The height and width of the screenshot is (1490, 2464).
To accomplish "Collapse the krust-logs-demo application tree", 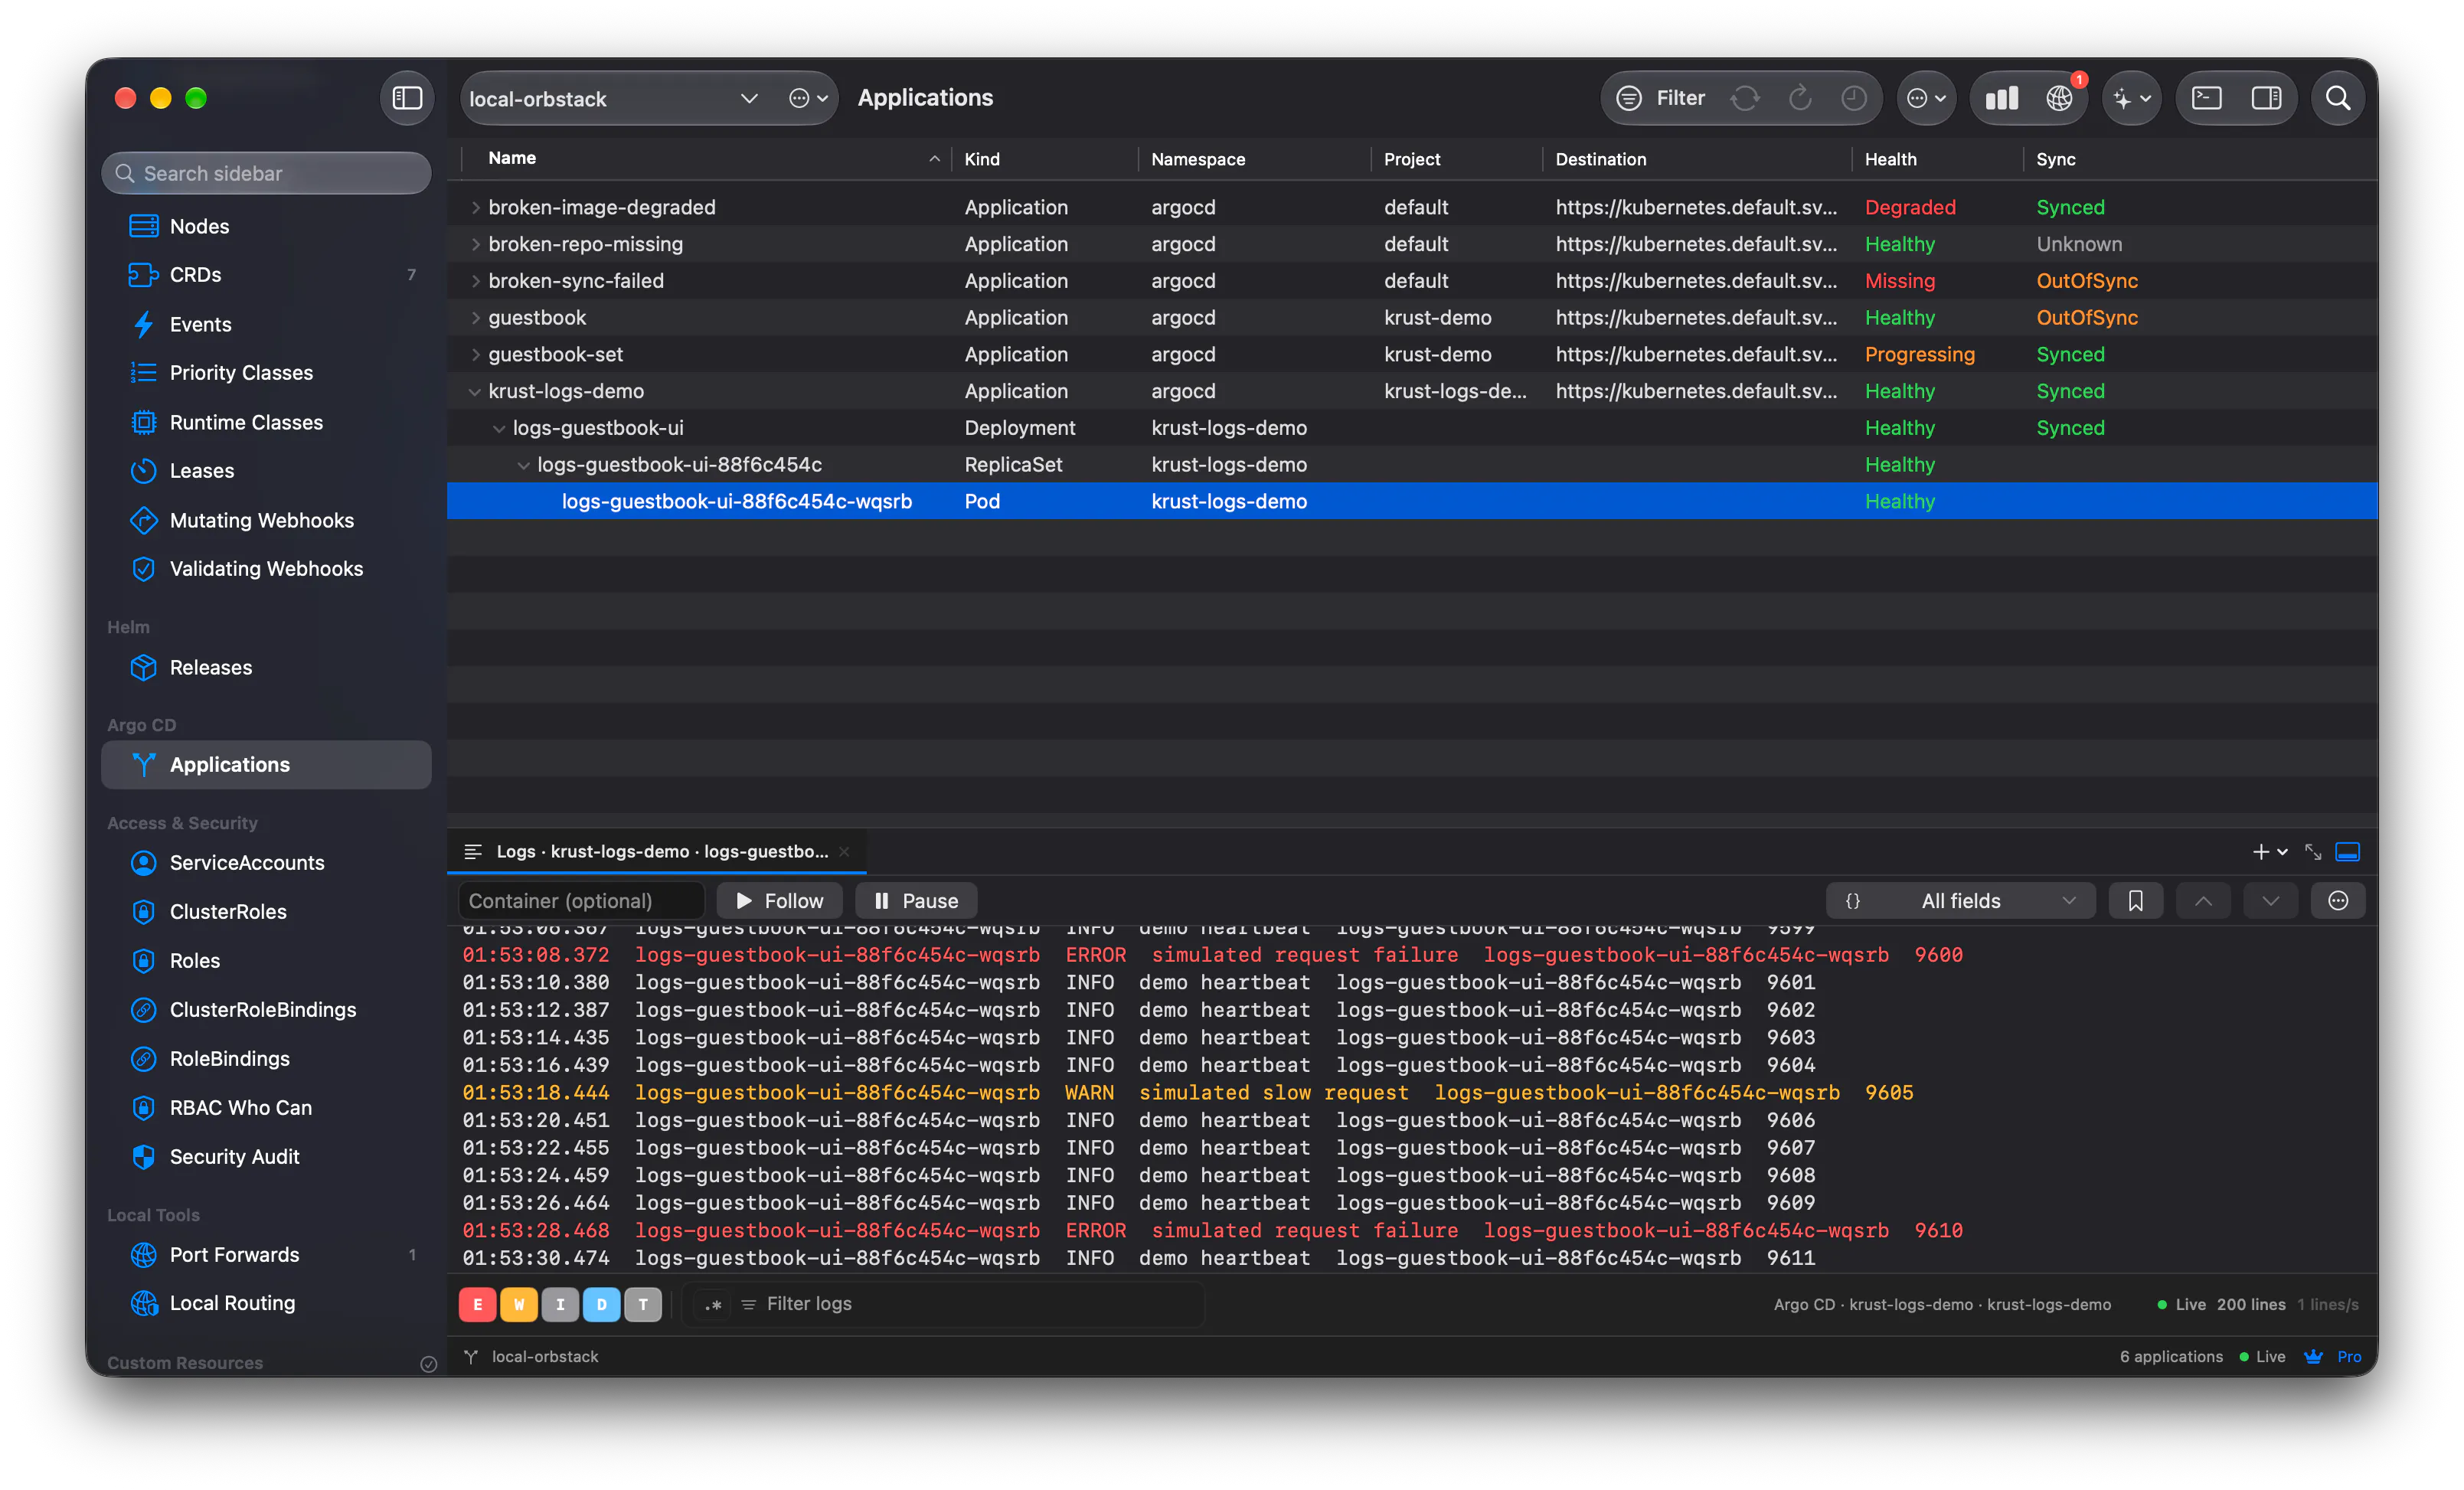I will [475, 391].
